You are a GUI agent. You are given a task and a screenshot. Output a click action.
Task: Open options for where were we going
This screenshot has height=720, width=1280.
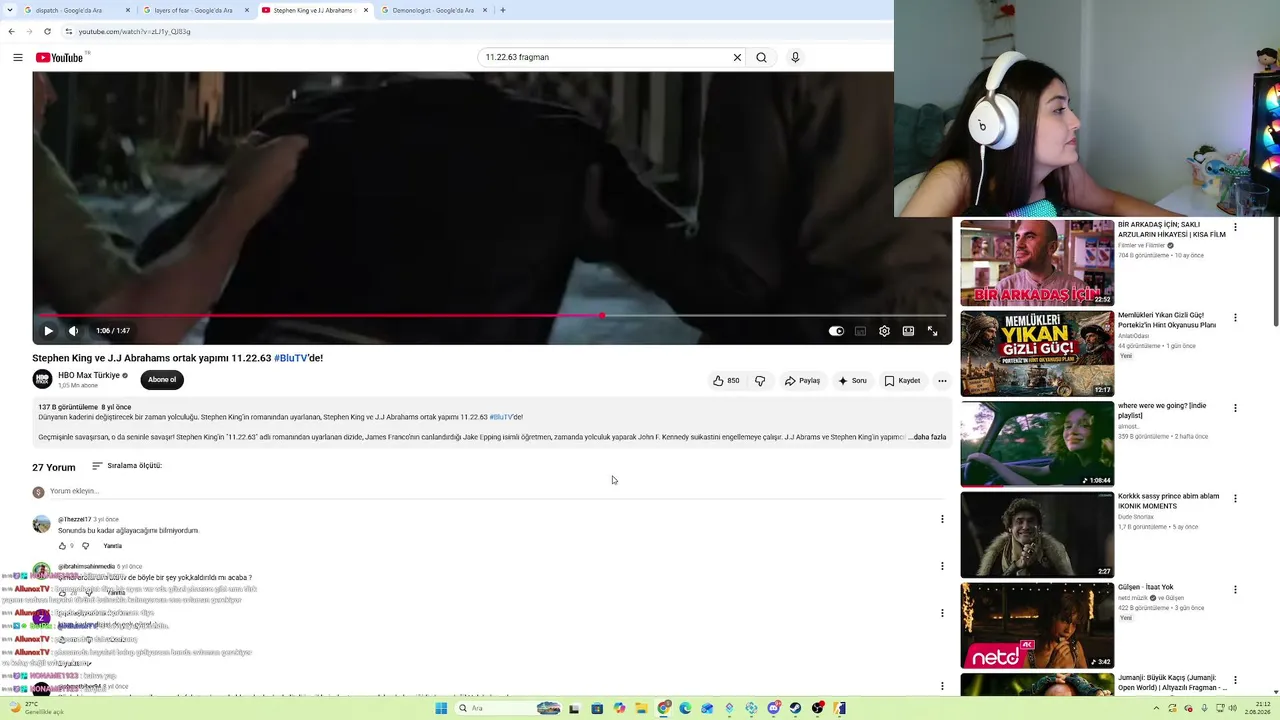[1235, 408]
